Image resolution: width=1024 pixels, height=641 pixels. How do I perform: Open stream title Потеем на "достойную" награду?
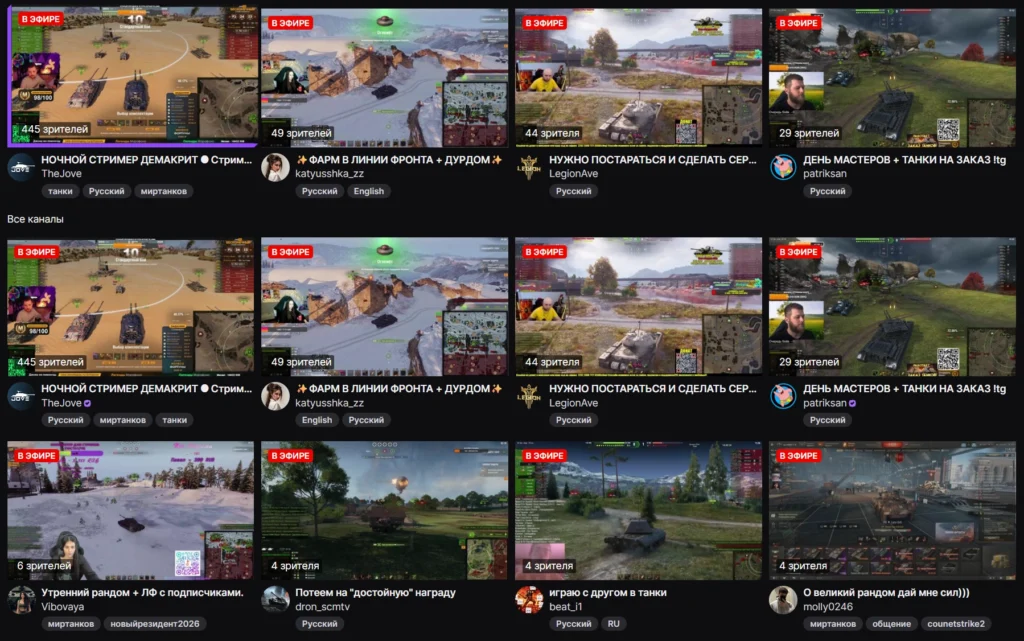pyautogui.click(x=376, y=593)
